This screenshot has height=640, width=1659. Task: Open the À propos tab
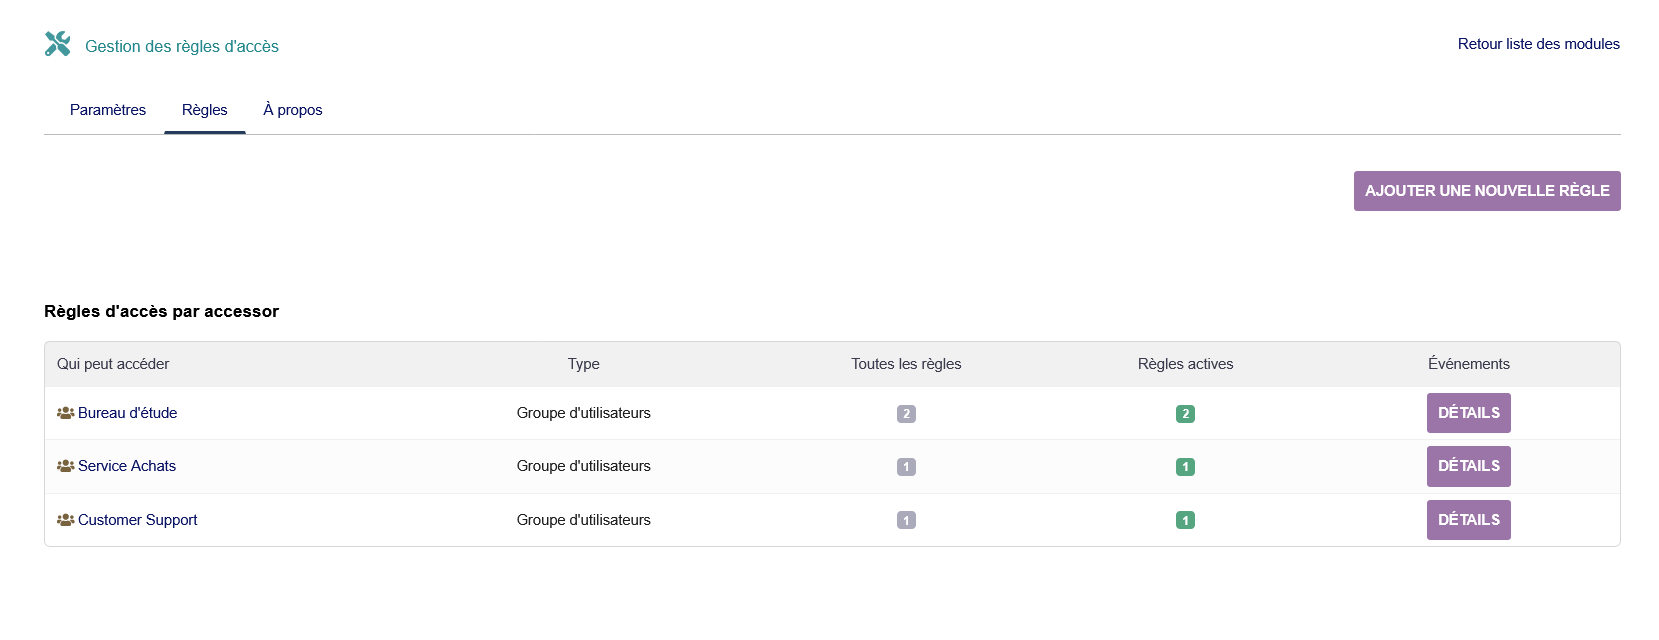[x=293, y=110]
